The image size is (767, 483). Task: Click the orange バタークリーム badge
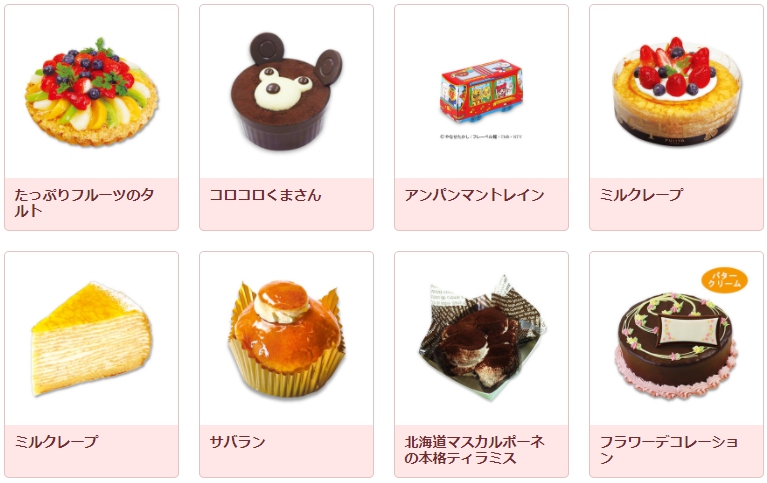724,280
